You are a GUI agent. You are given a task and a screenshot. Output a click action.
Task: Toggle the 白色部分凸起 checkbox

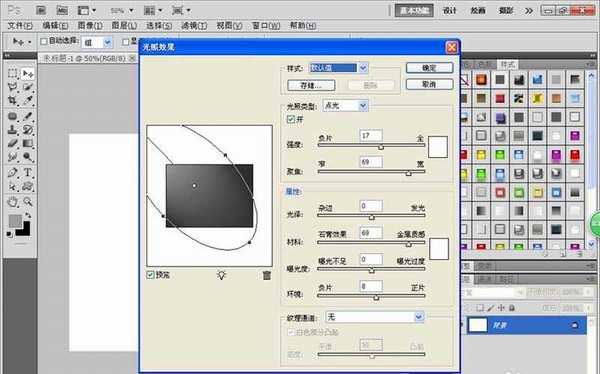[x=291, y=332]
